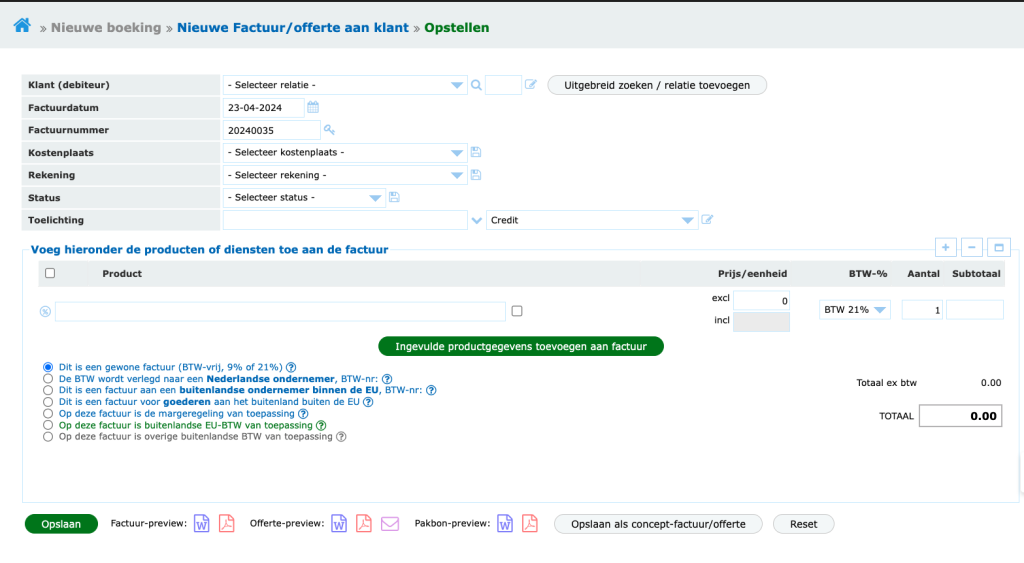Screen dimensions: 1024x563
Task: Help icon for goederen buiten de EU
Action: [368, 402]
